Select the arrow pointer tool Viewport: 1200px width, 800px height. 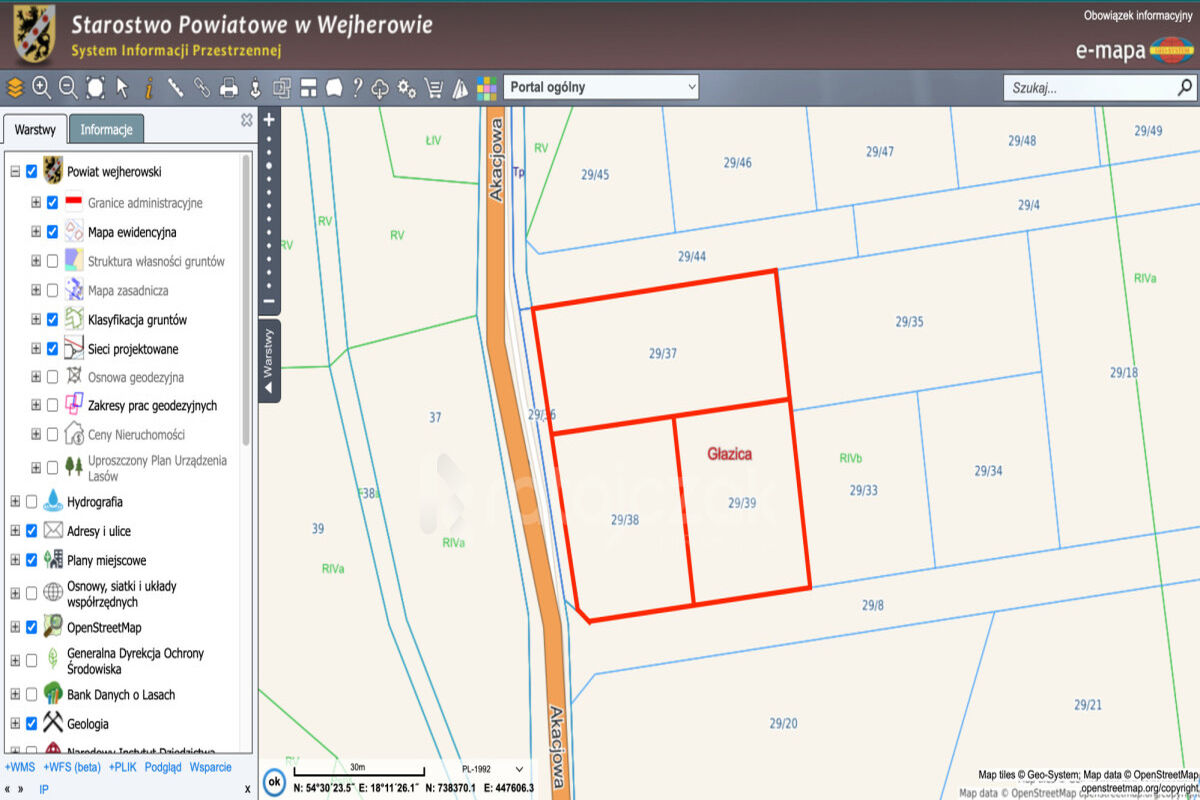click(x=122, y=88)
